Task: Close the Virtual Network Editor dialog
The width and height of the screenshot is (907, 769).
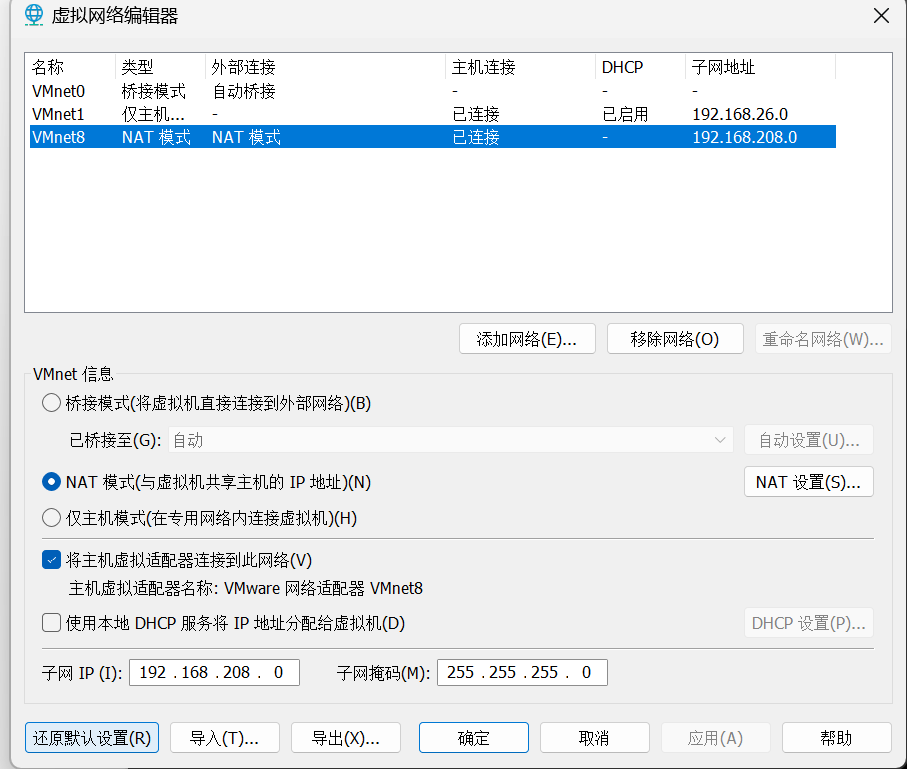Action: (881, 16)
